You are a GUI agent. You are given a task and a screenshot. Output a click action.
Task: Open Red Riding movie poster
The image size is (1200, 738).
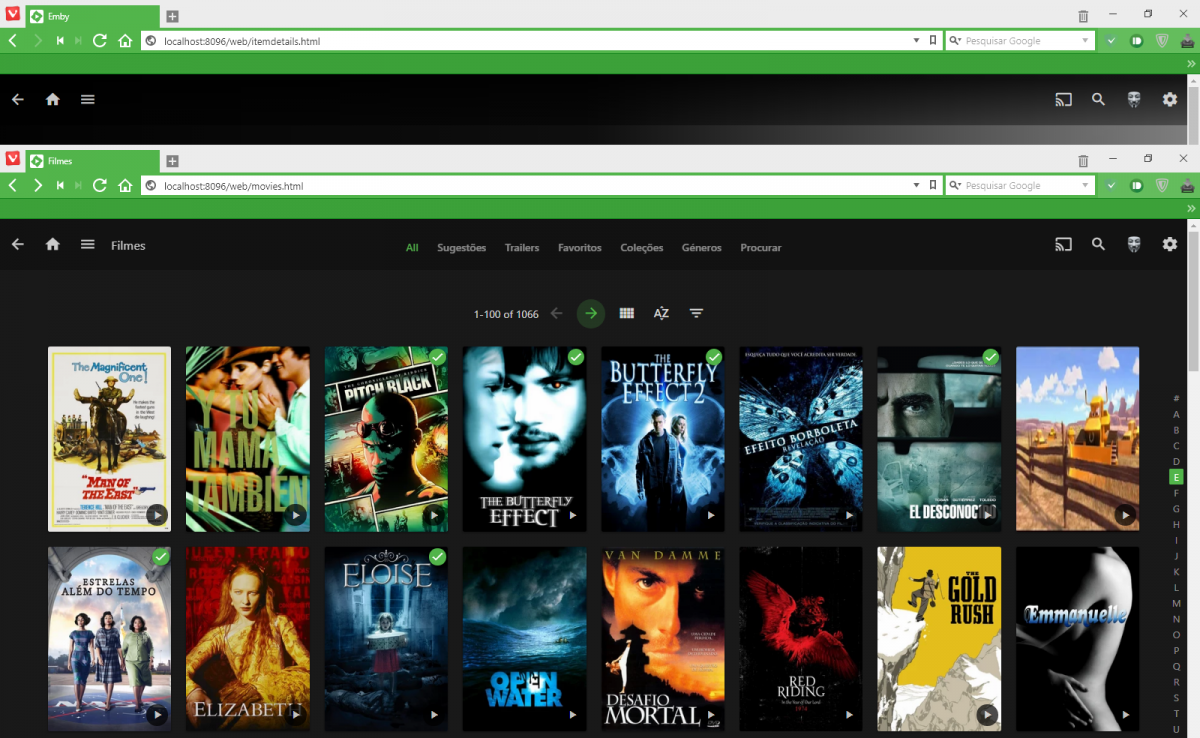pyautogui.click(x=800, y=639)
